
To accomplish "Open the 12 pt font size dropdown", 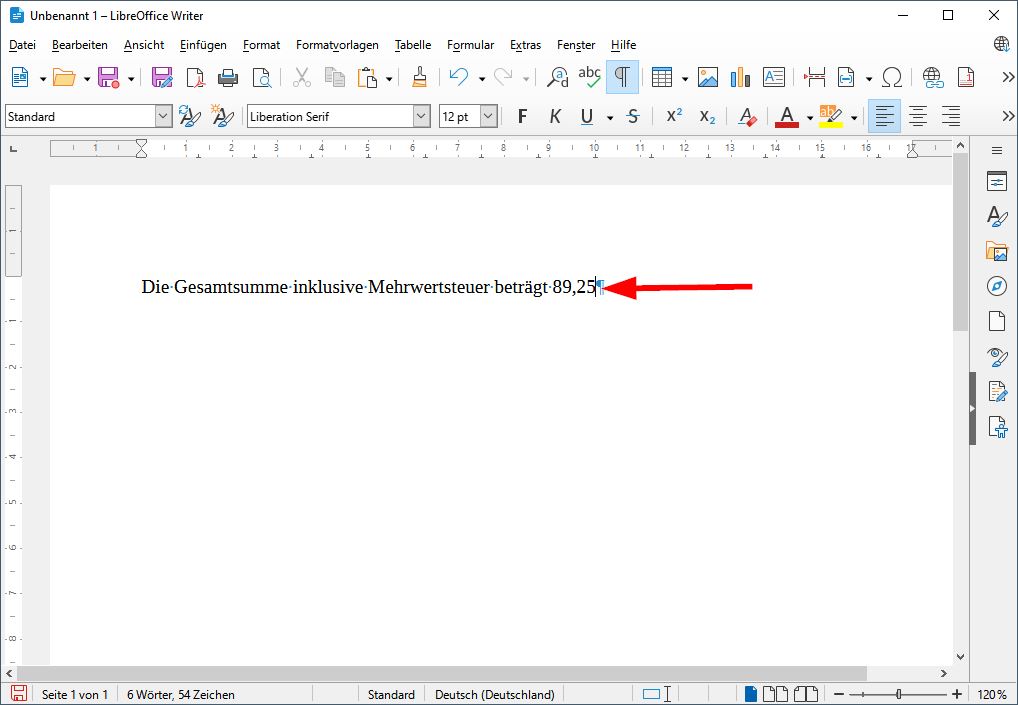I will 487,116.
